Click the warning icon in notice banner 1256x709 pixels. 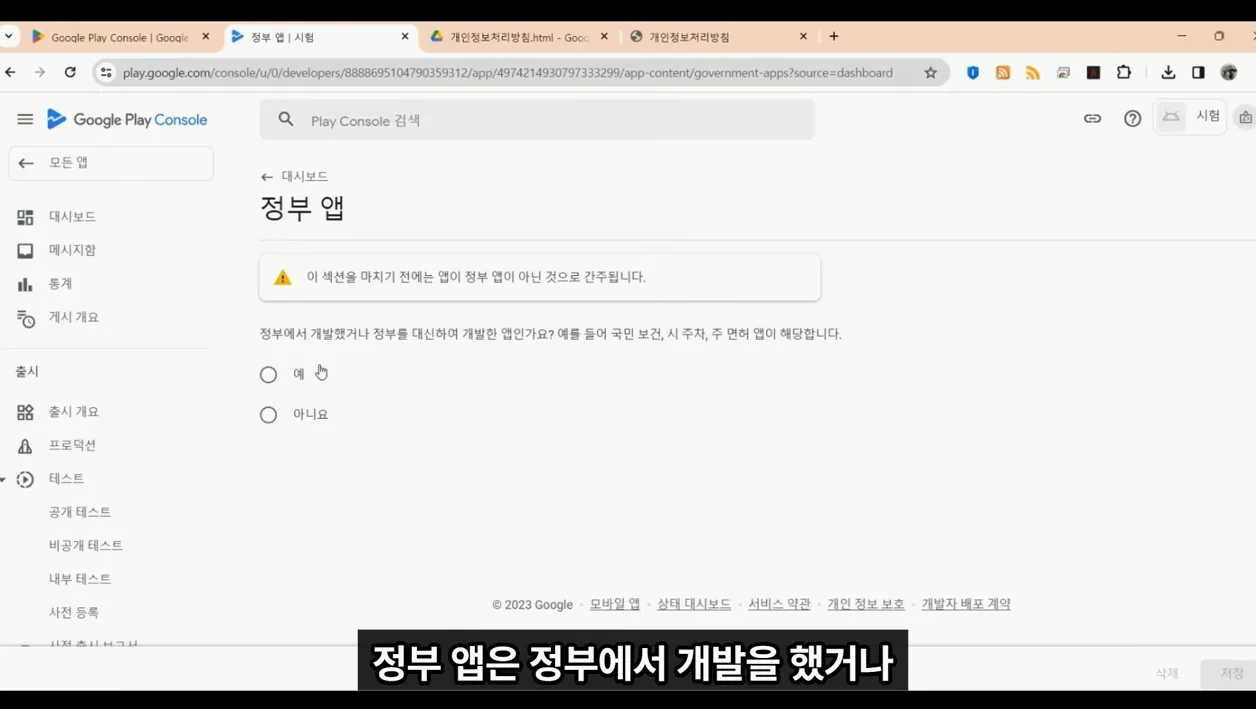pos(283,278)
